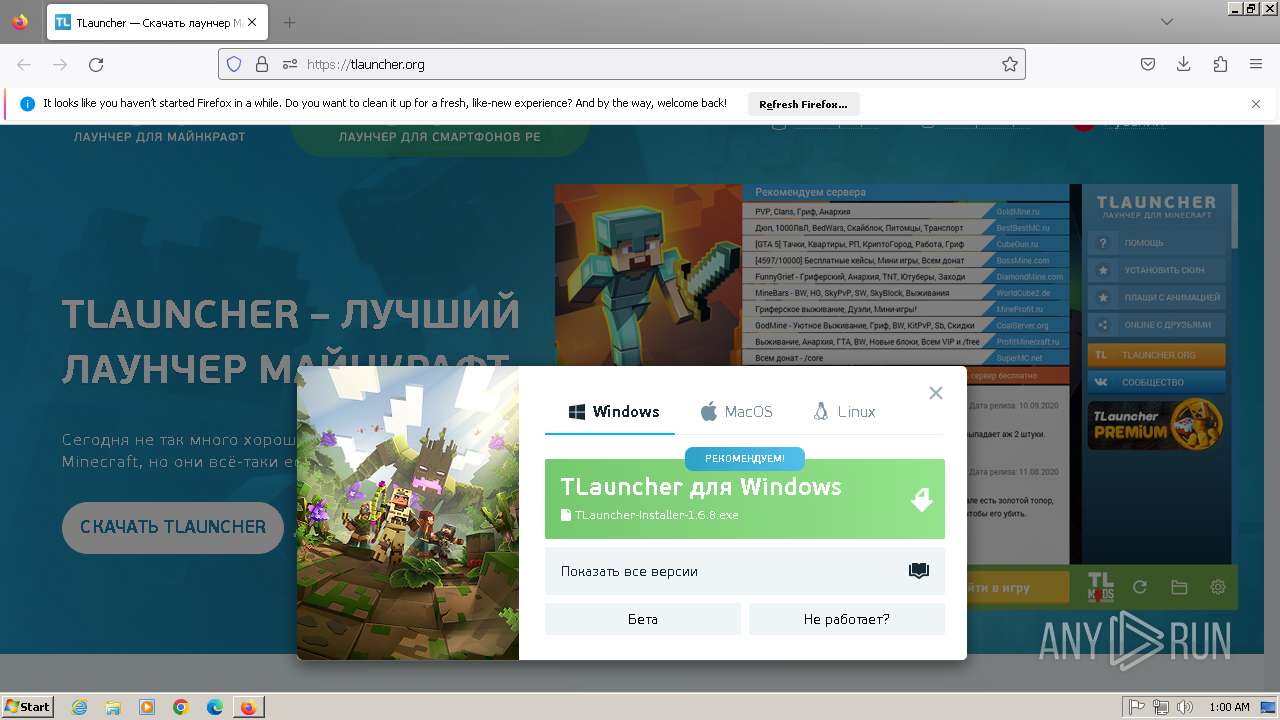Click the TL MODS icon
The width and height of the screenshot is (1280, 720).
tap(1100, 588)
